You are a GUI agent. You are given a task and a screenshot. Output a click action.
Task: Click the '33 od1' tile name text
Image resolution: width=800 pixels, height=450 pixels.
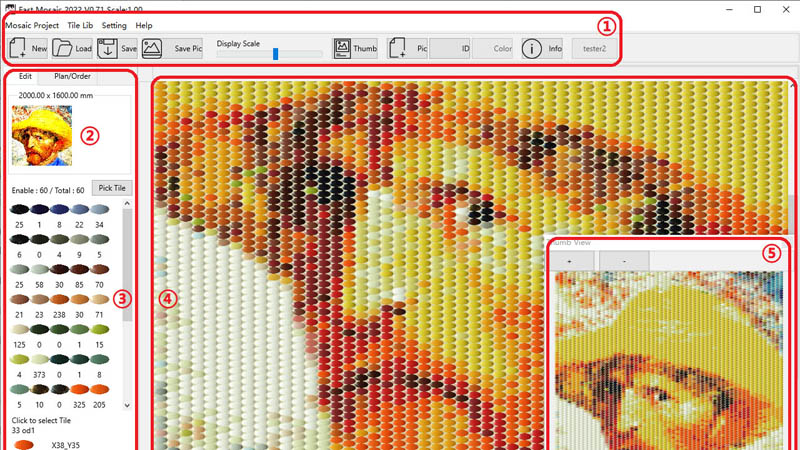(23, 431)
